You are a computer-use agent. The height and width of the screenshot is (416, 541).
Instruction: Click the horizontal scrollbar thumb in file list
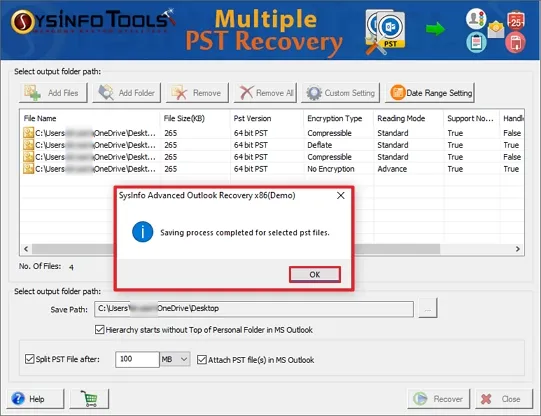[x=236, y=249]
